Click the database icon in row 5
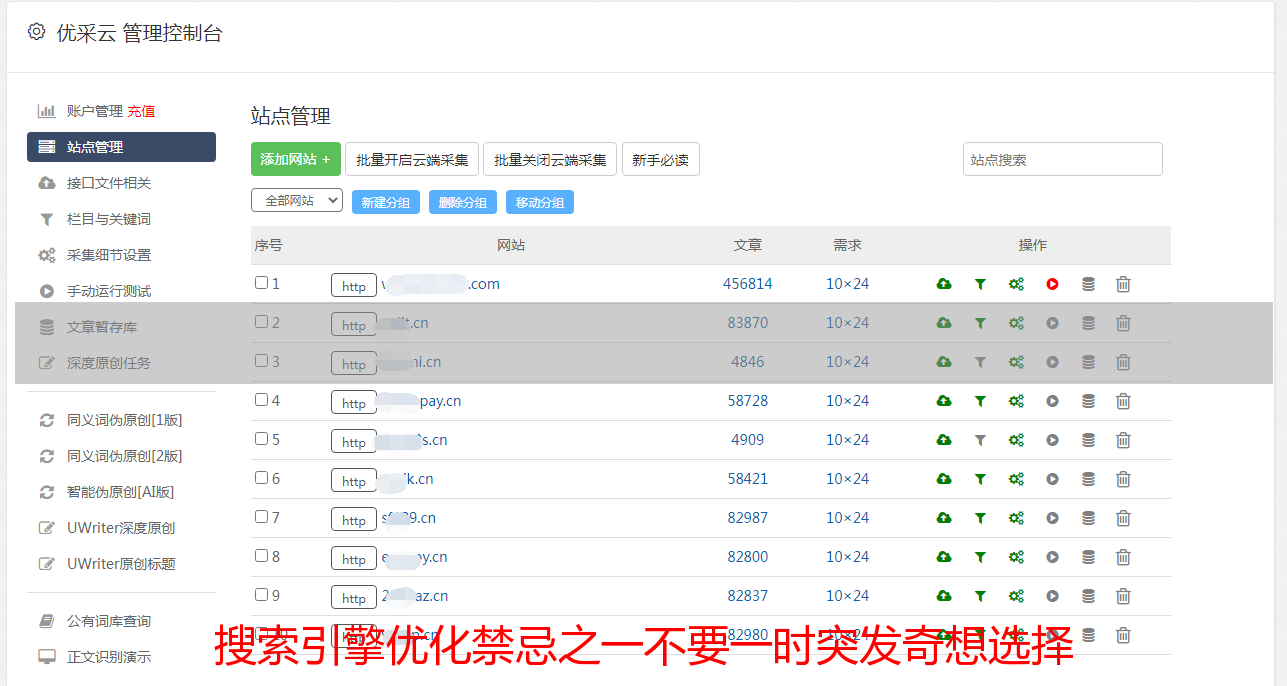 (1088, 440)
